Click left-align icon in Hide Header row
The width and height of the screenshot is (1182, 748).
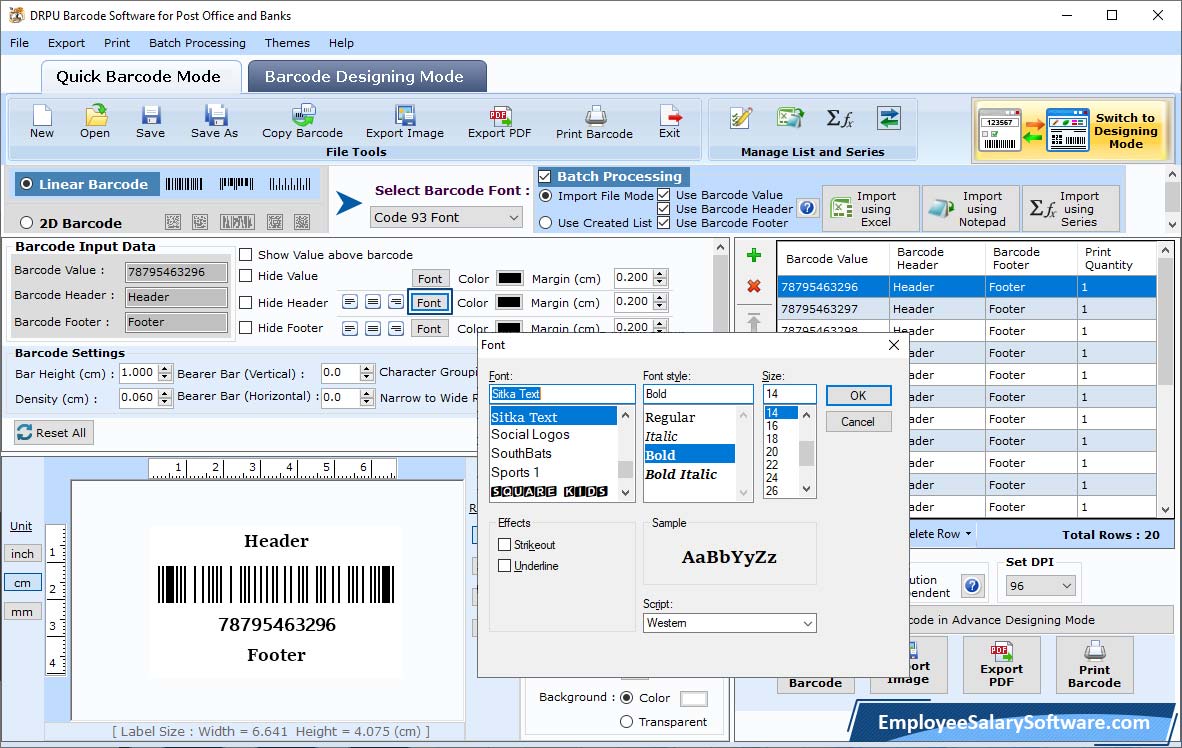pyautogui.click(x=349, y=302)
